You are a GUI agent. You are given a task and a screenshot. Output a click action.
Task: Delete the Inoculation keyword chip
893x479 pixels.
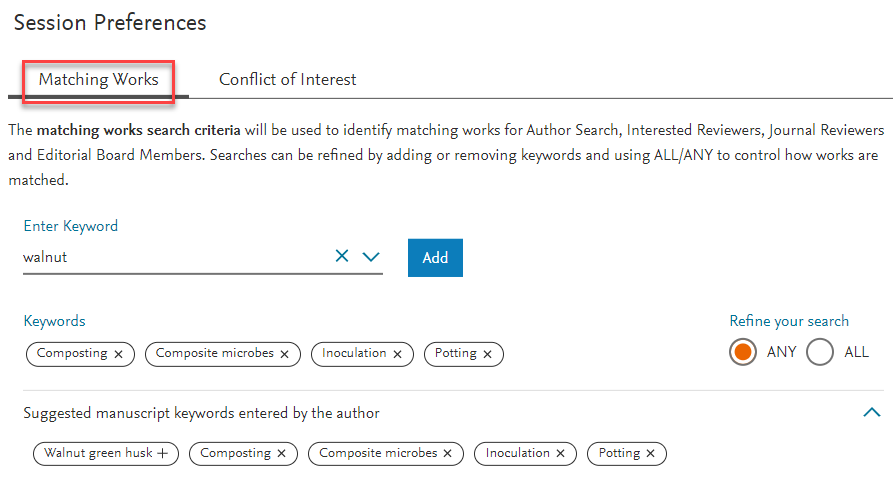[x=398, y=354]
